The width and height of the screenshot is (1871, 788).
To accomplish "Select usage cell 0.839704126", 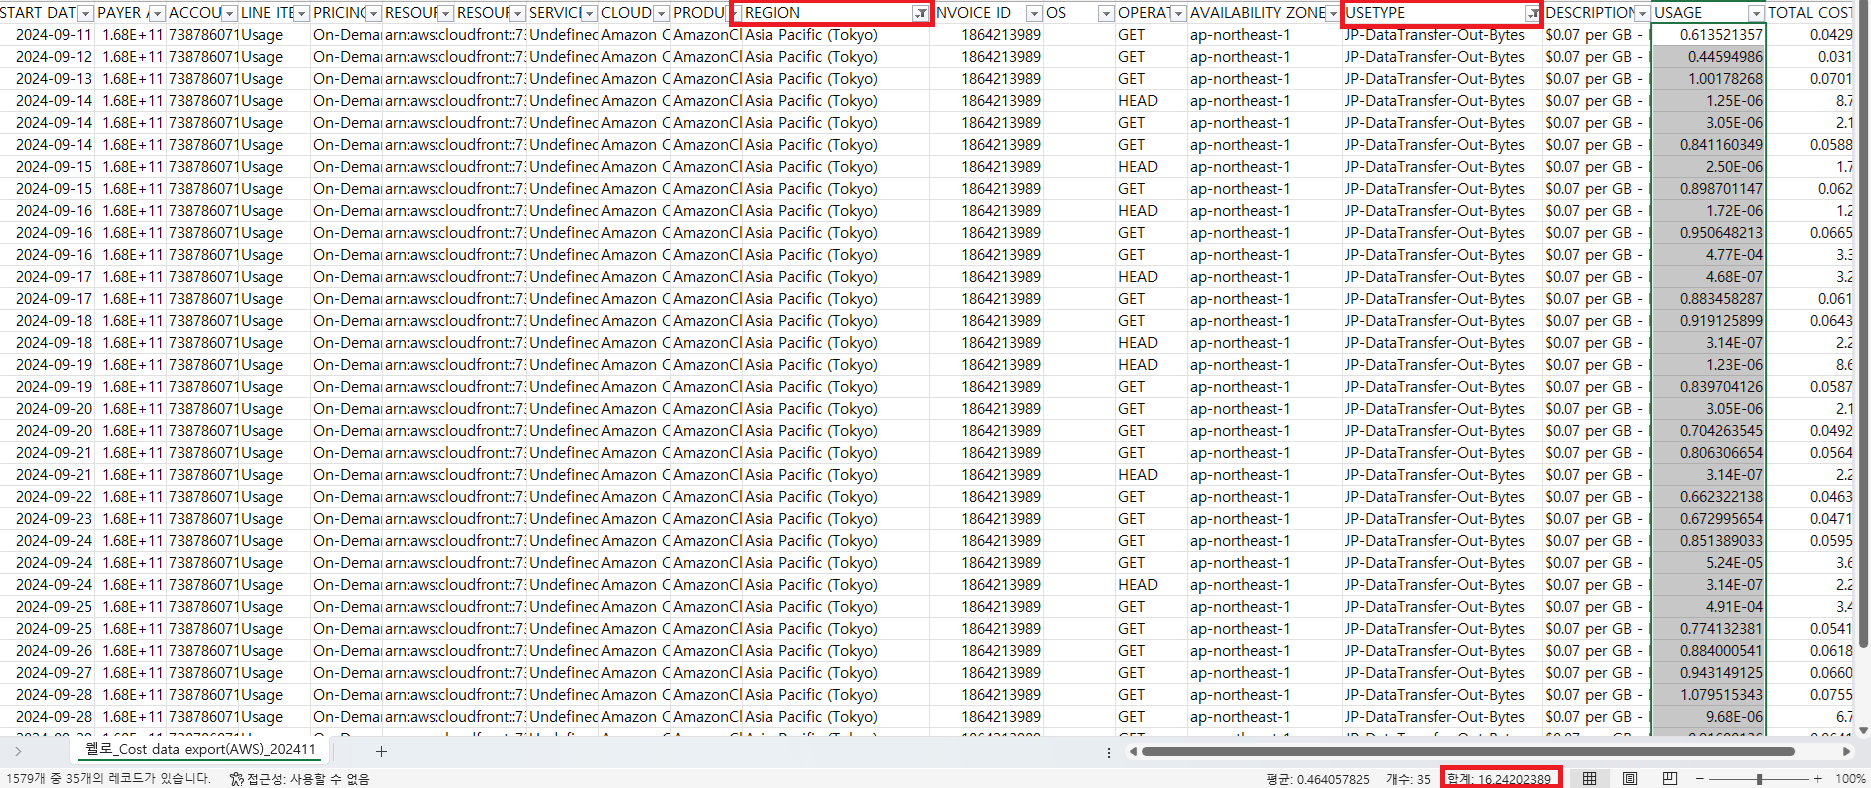I will (1709, 387).
